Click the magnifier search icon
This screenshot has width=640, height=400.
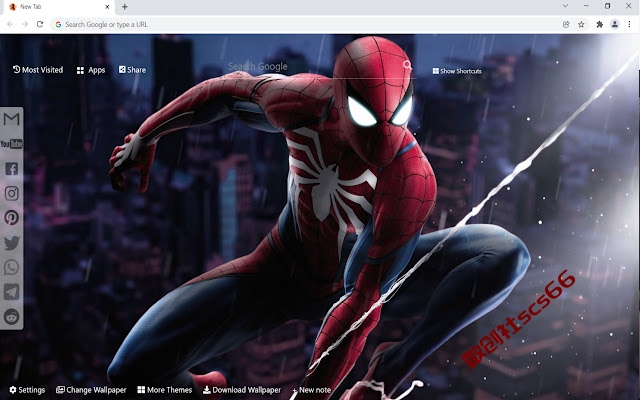407,65
